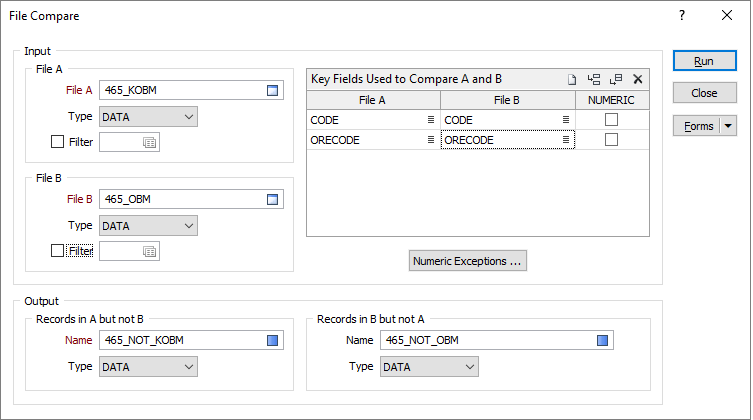
Task: Enable the File B Filter checkbox
Action: [x=58, y=251]
